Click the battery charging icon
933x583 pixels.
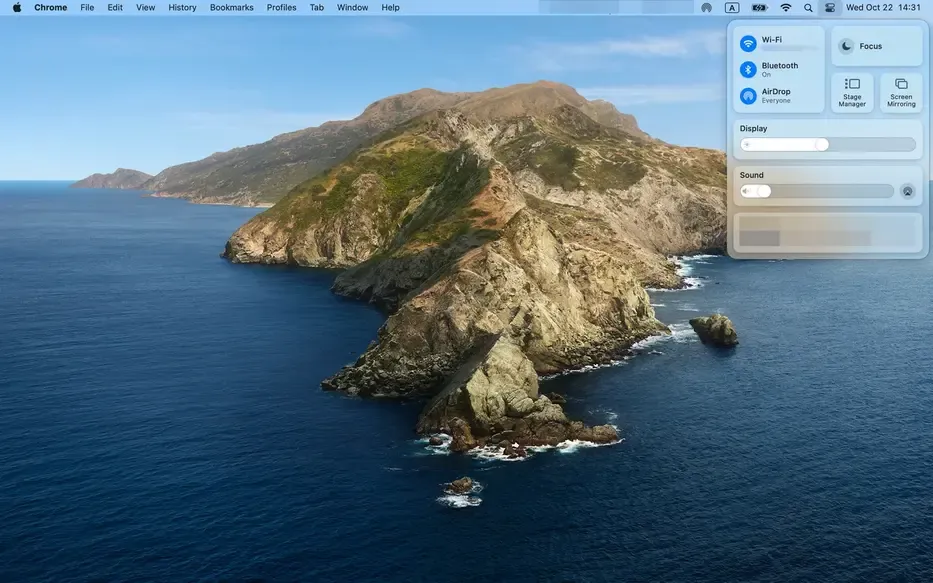759,8
